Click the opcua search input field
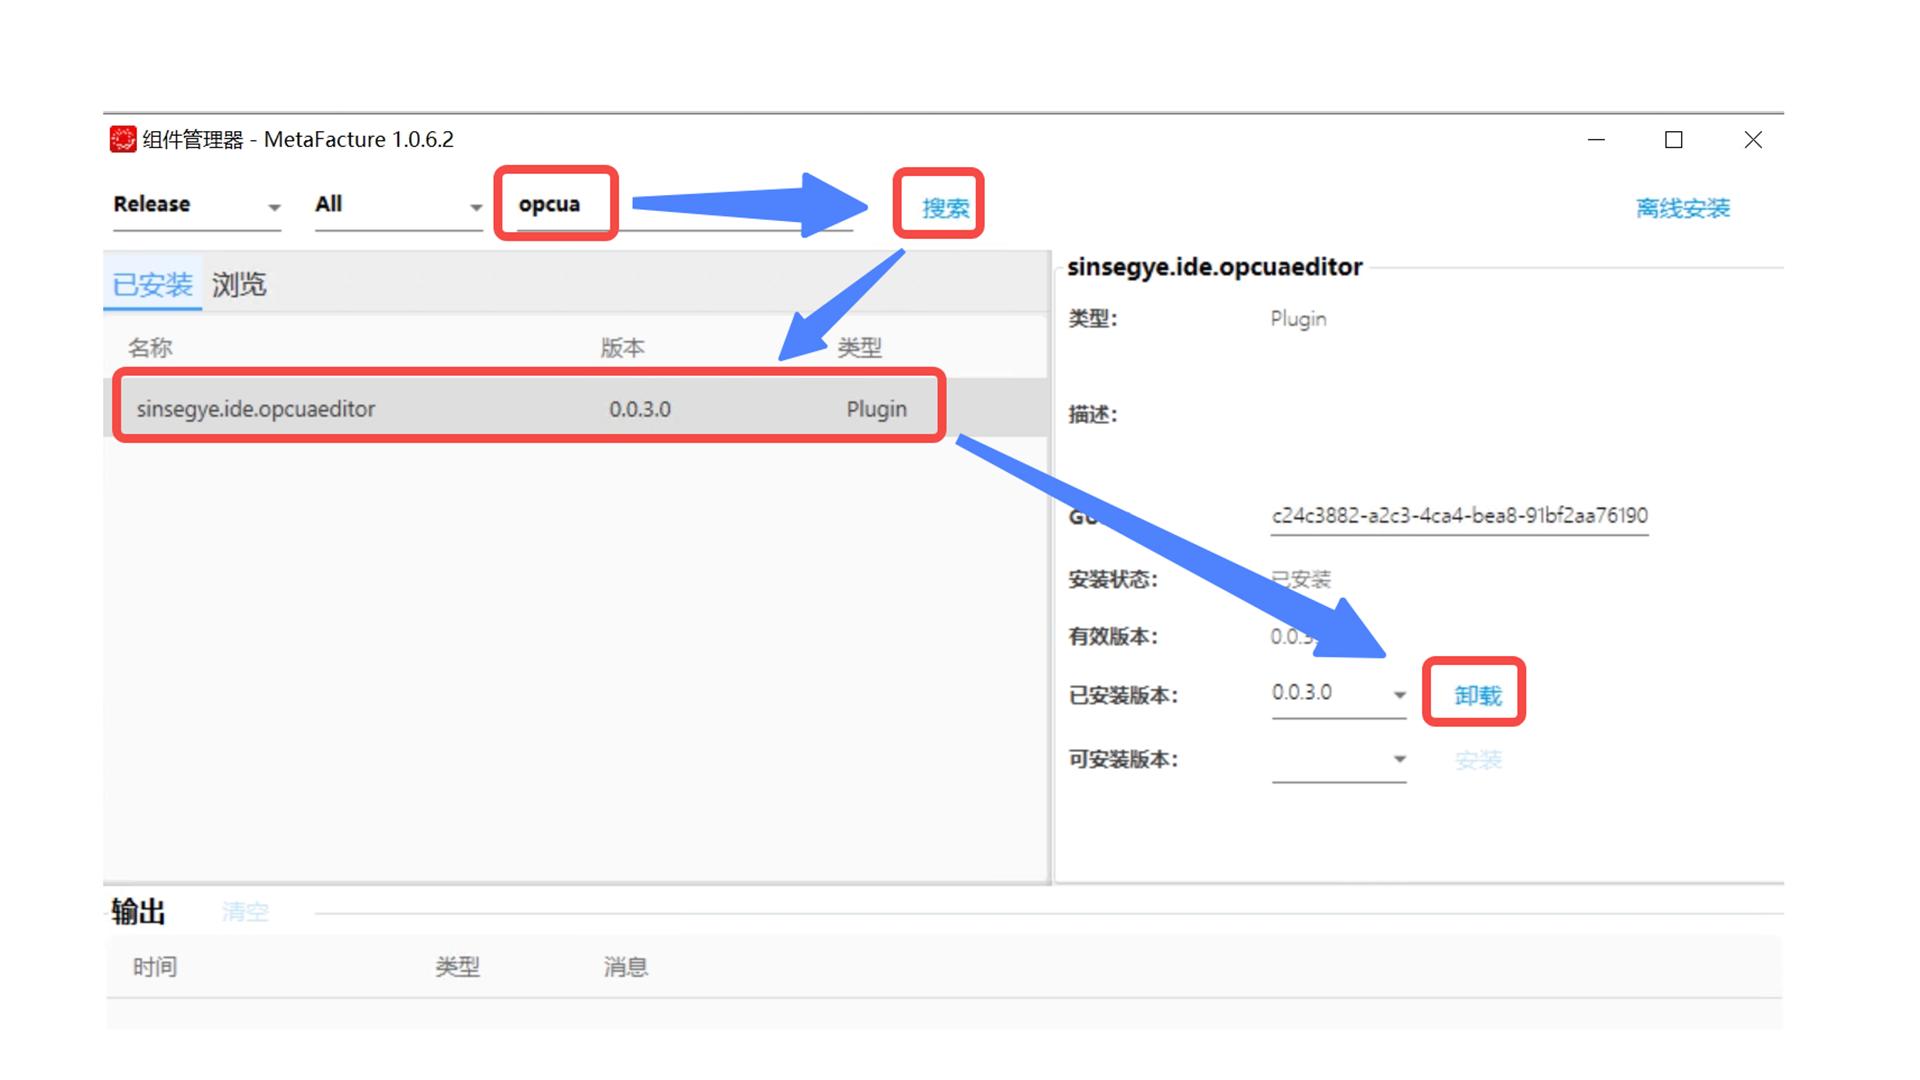Screen dimensions: 1920x1080 coord(555,205)
